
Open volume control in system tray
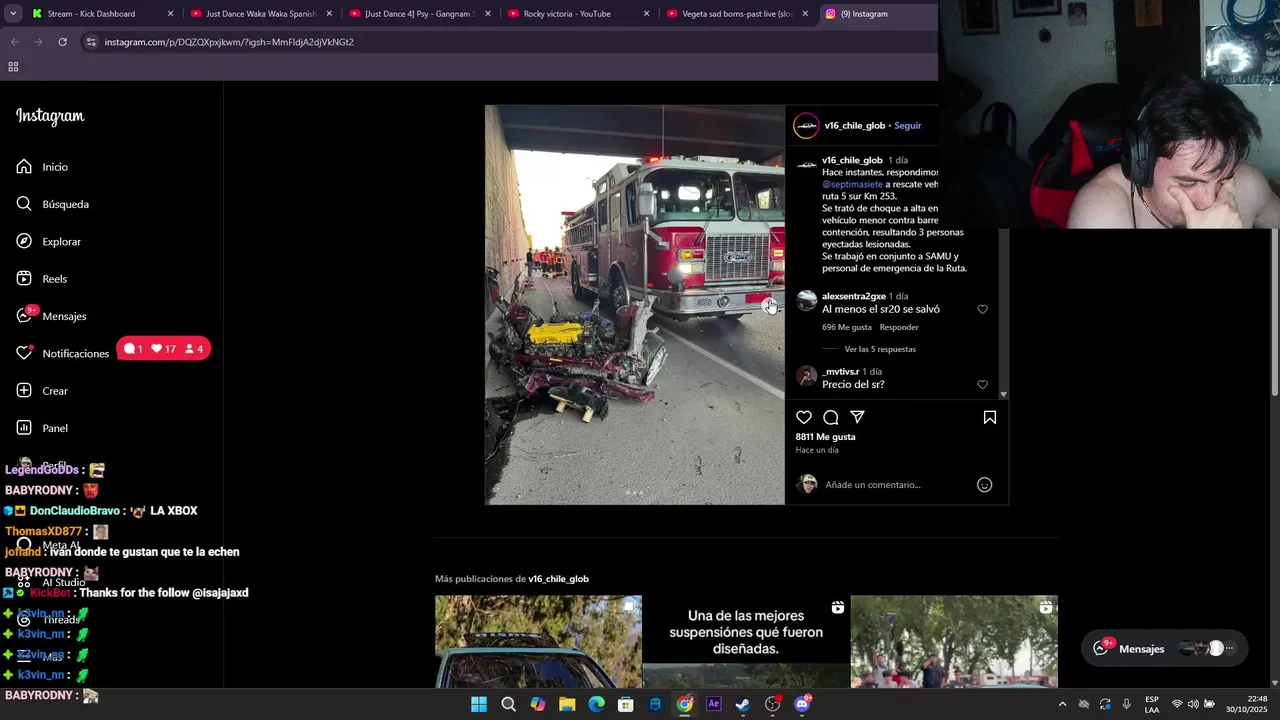pos(1193,704)
